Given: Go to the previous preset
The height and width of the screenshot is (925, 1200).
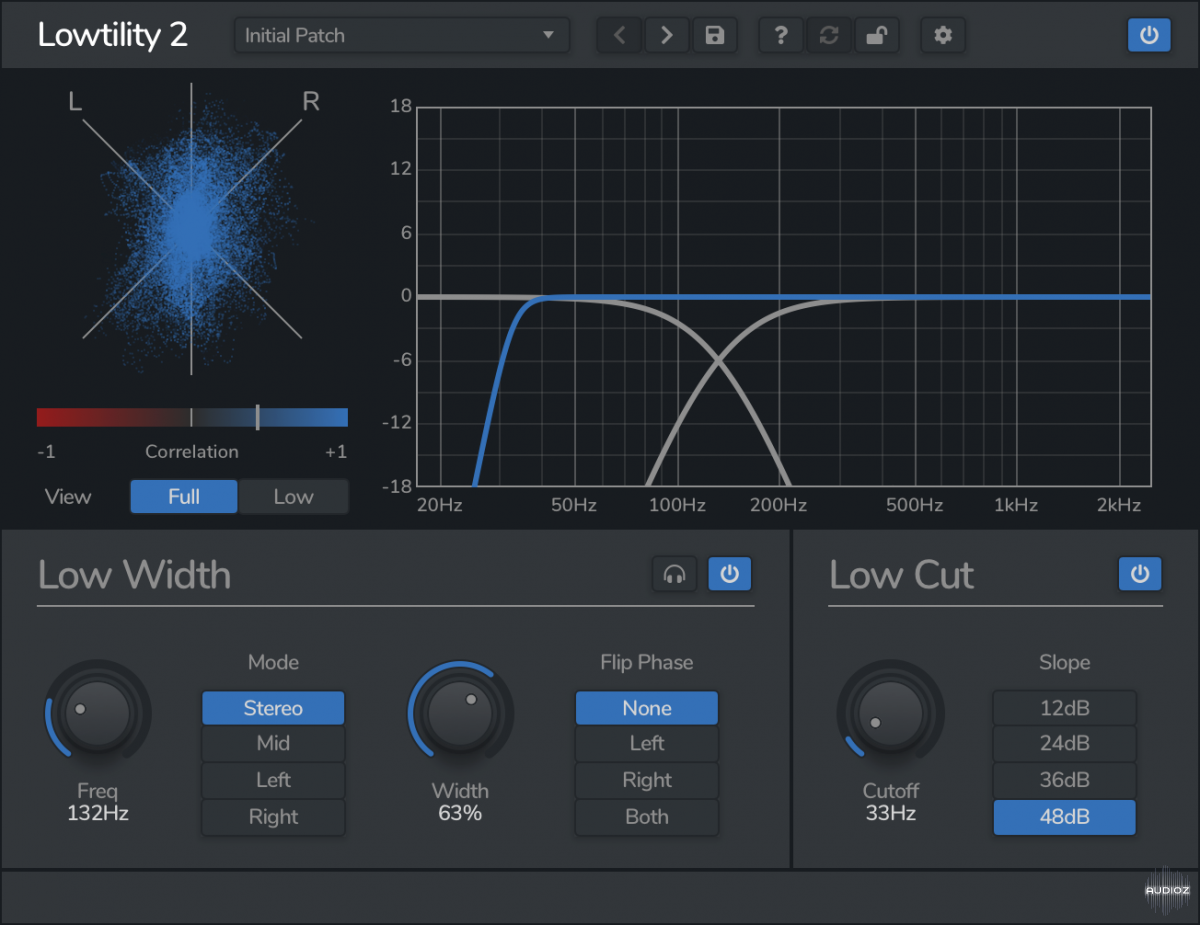Looking at the screenshot, I should (x=620, y=36).
